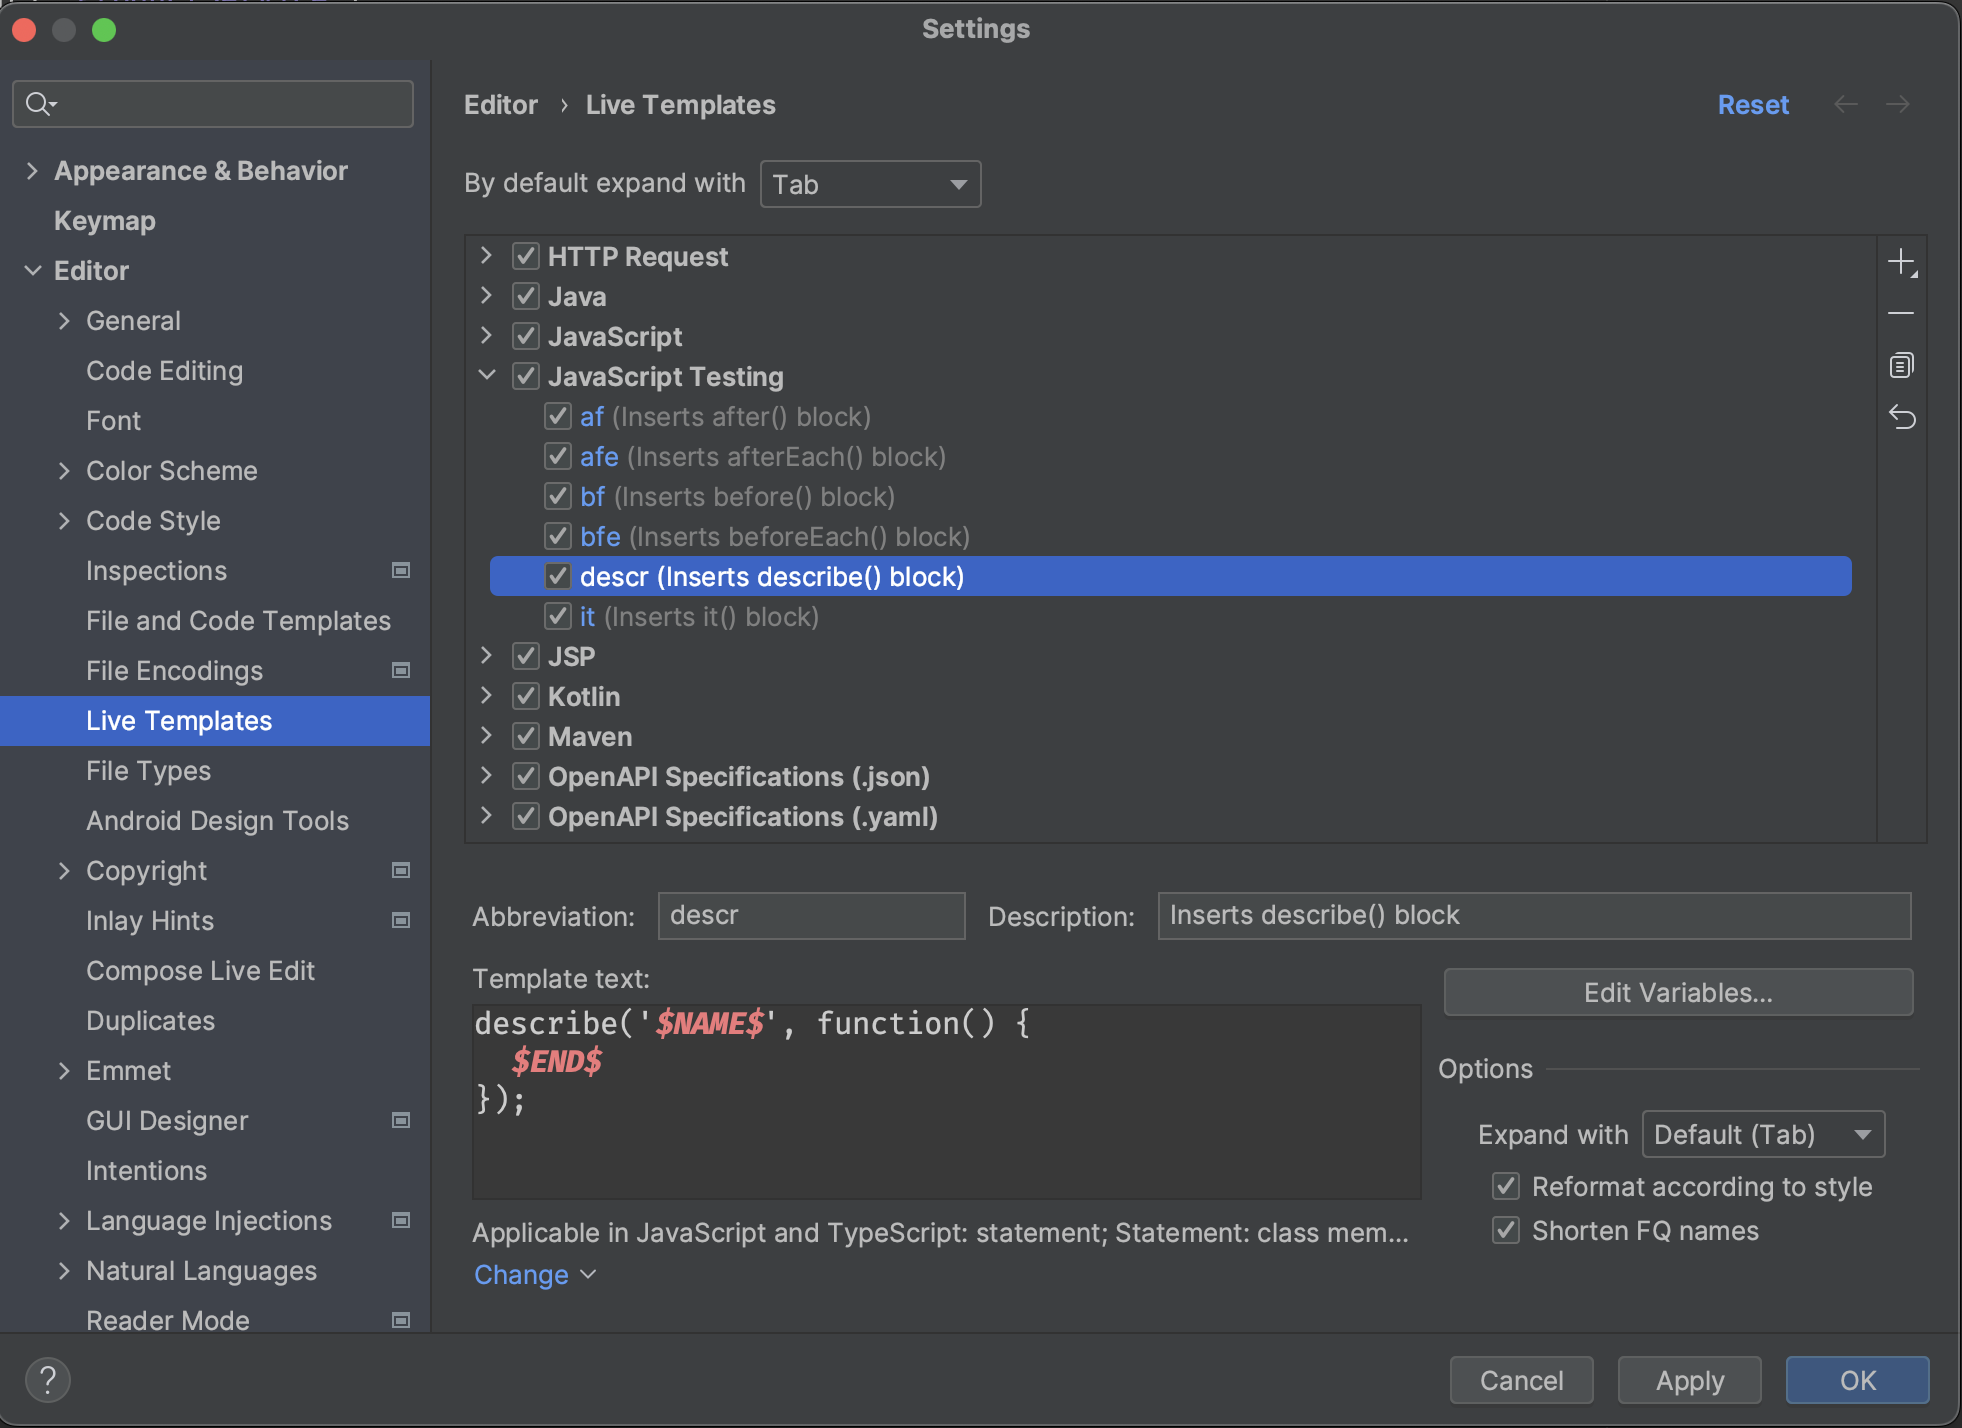The width and height of the screenshot is (1962, 1428).
Task: Click the Remove template minus icon
Action: pyautogui.click(x=1901, y=314)
